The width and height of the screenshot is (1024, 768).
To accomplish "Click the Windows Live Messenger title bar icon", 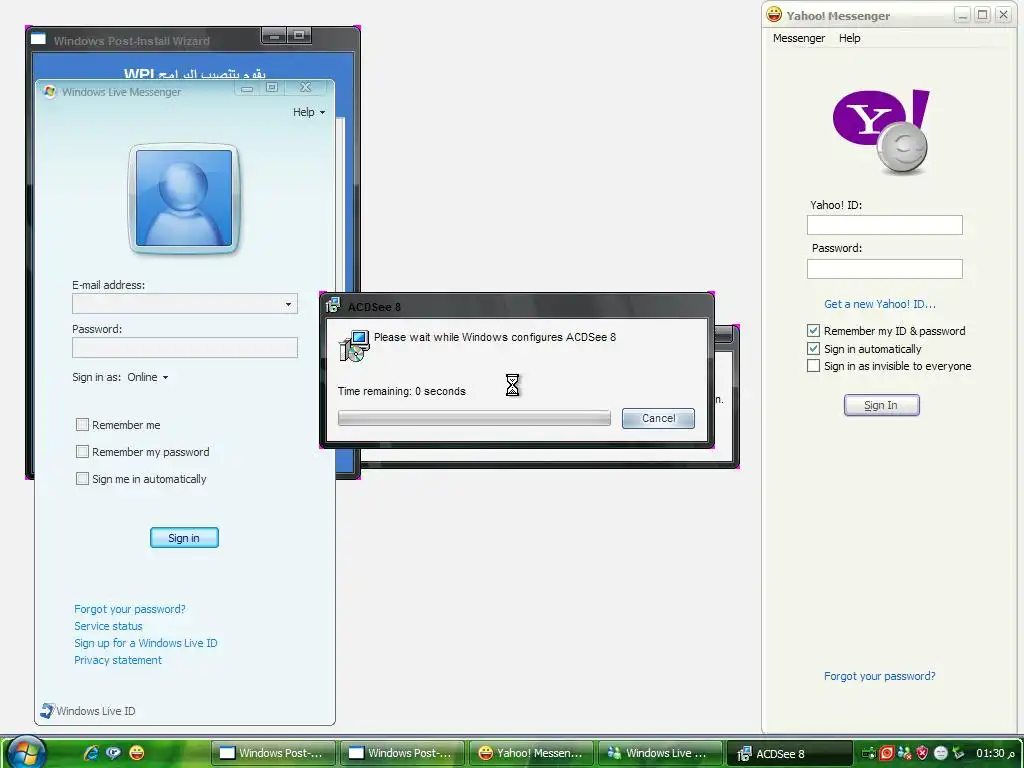I will pyautogui.click(x=50, y=91).
